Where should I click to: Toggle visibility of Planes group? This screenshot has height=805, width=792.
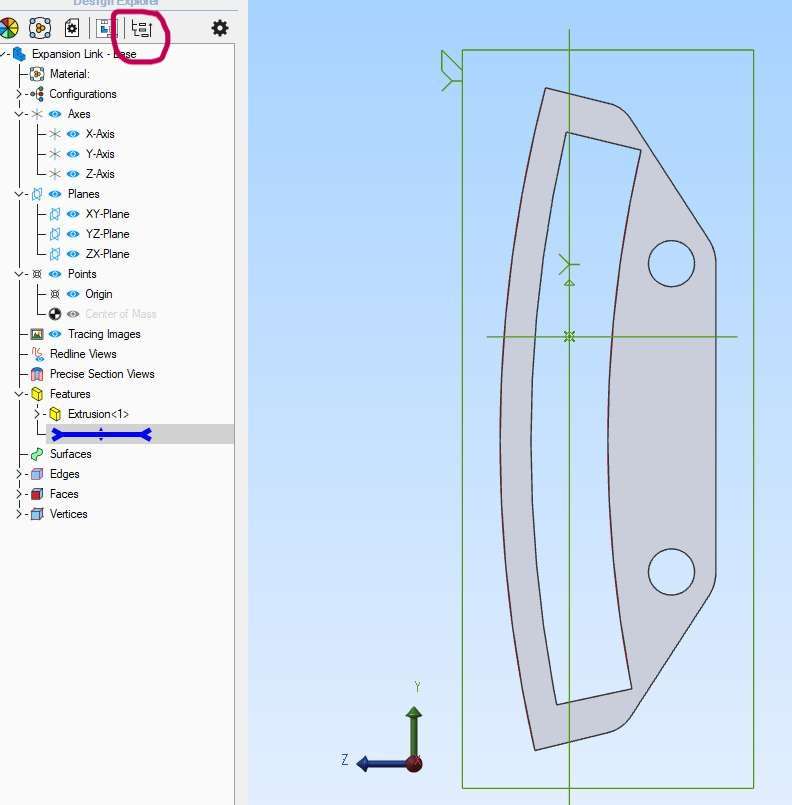[x=55, y=194]
